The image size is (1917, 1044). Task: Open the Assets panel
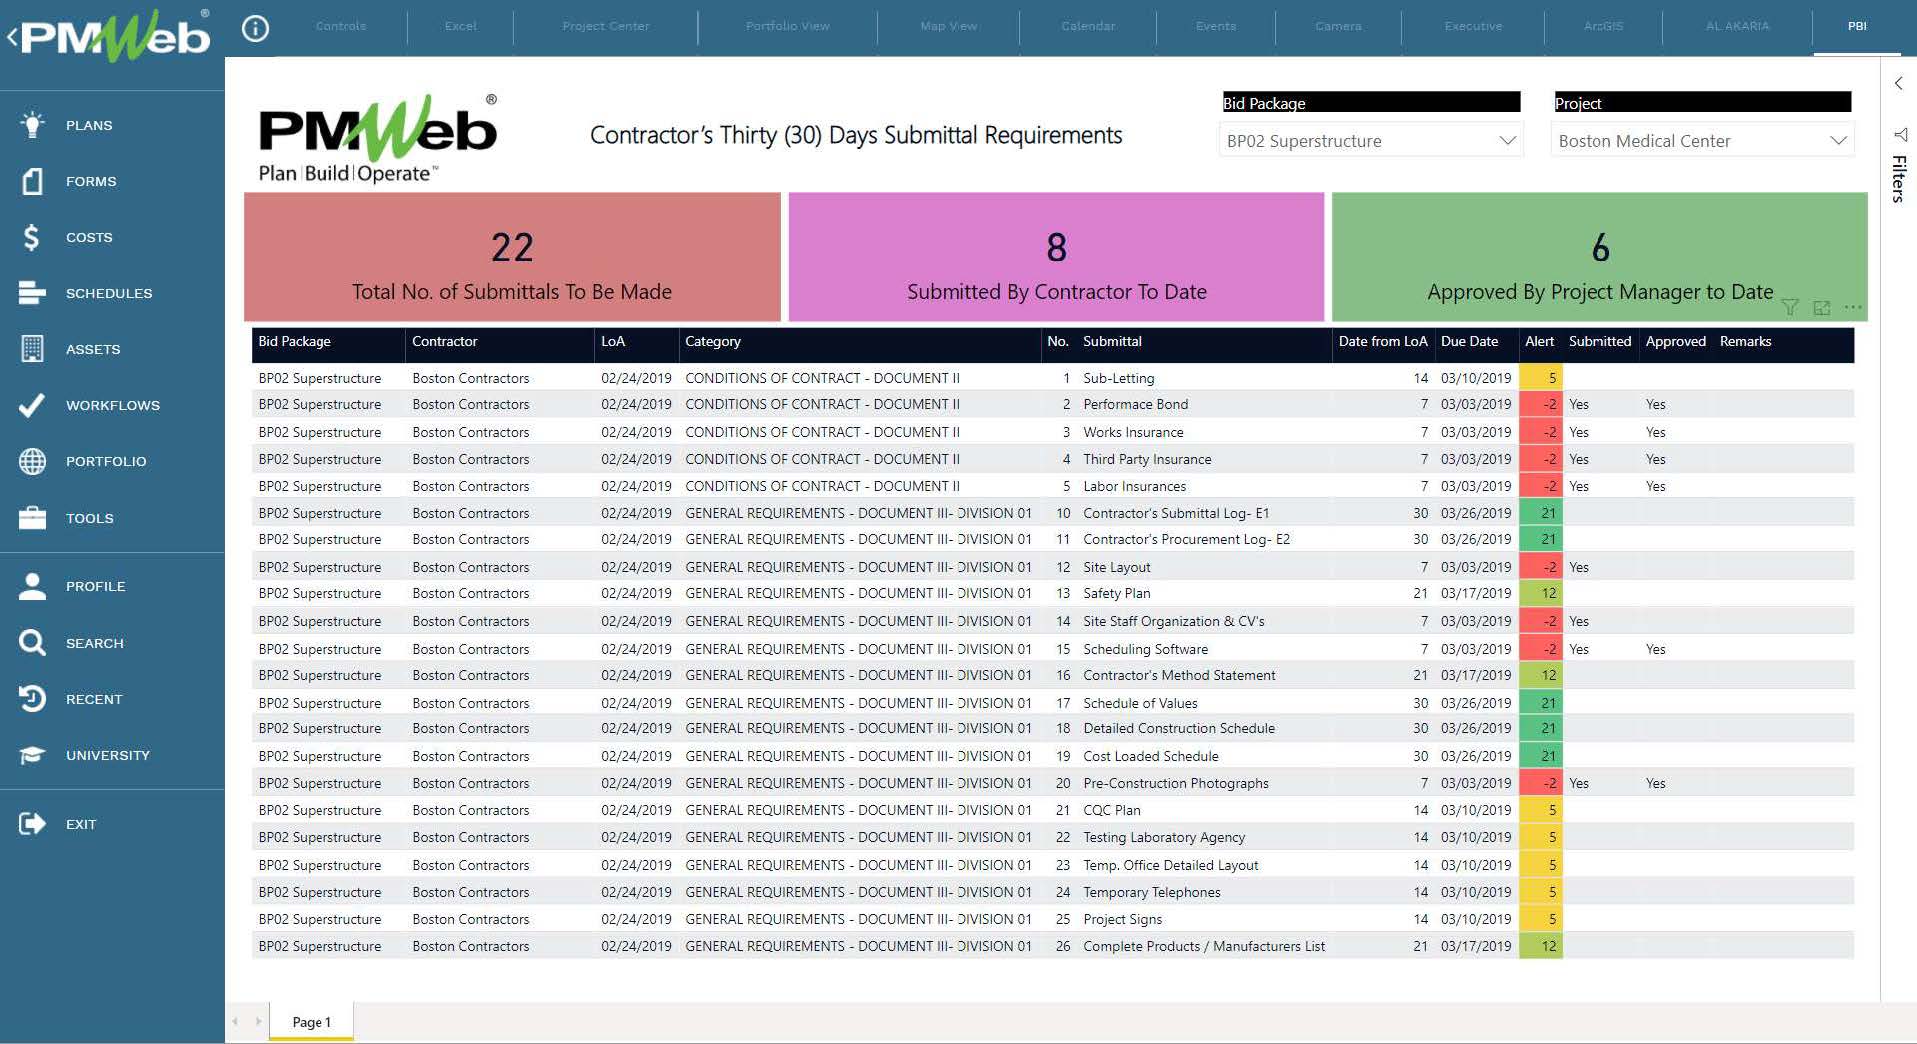30,349
